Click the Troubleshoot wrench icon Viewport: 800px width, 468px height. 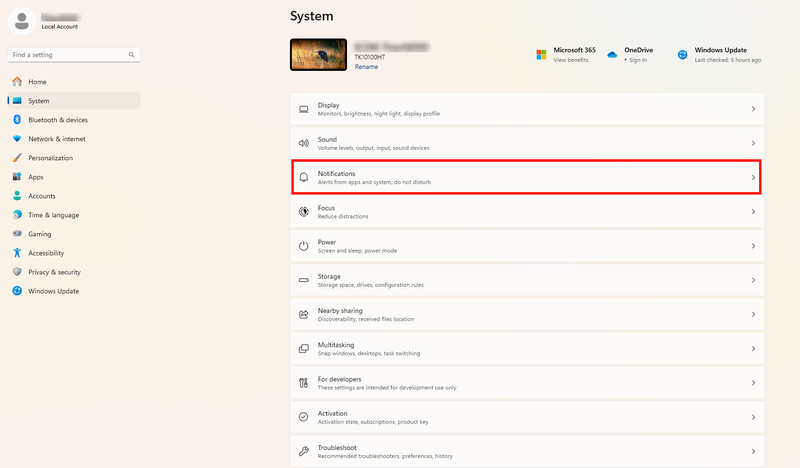(304, 451)
